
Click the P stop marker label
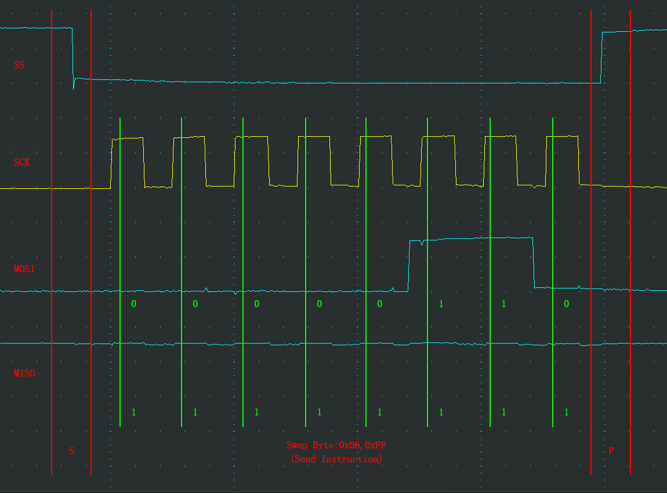tap(611, 451)
